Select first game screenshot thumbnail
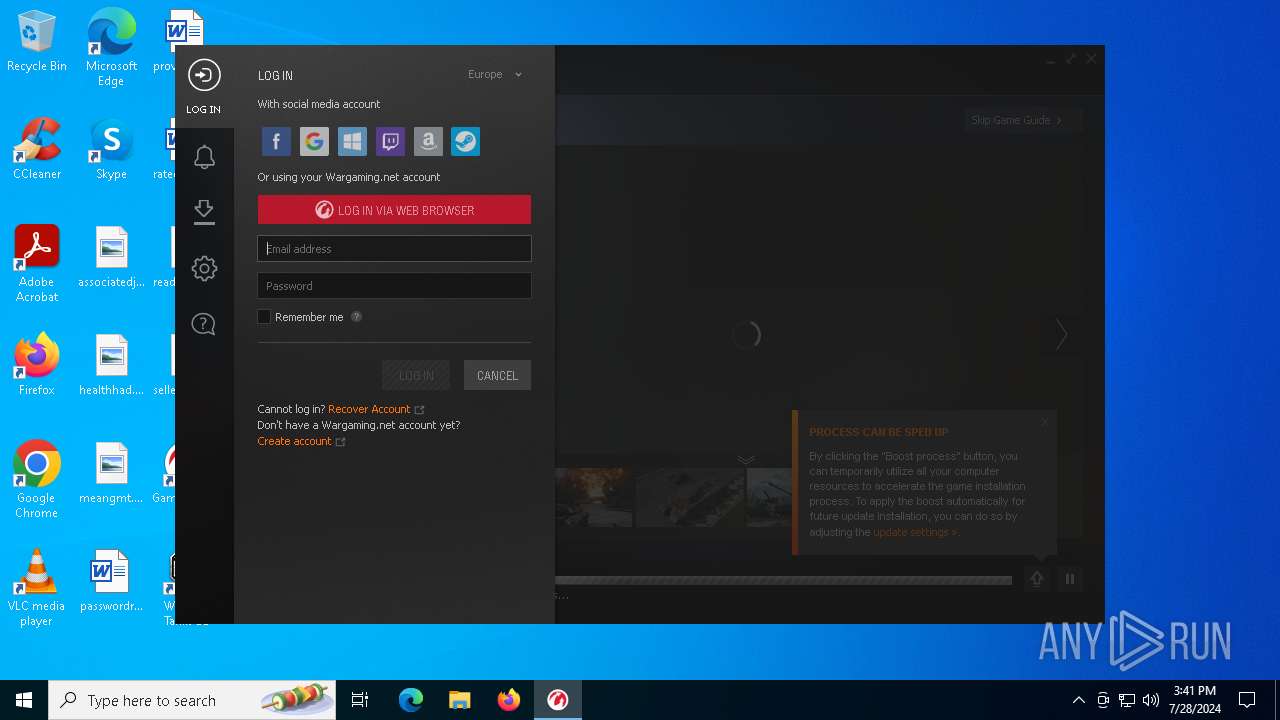Viewport: 1280px width, 720px height. tap(594, 497)
